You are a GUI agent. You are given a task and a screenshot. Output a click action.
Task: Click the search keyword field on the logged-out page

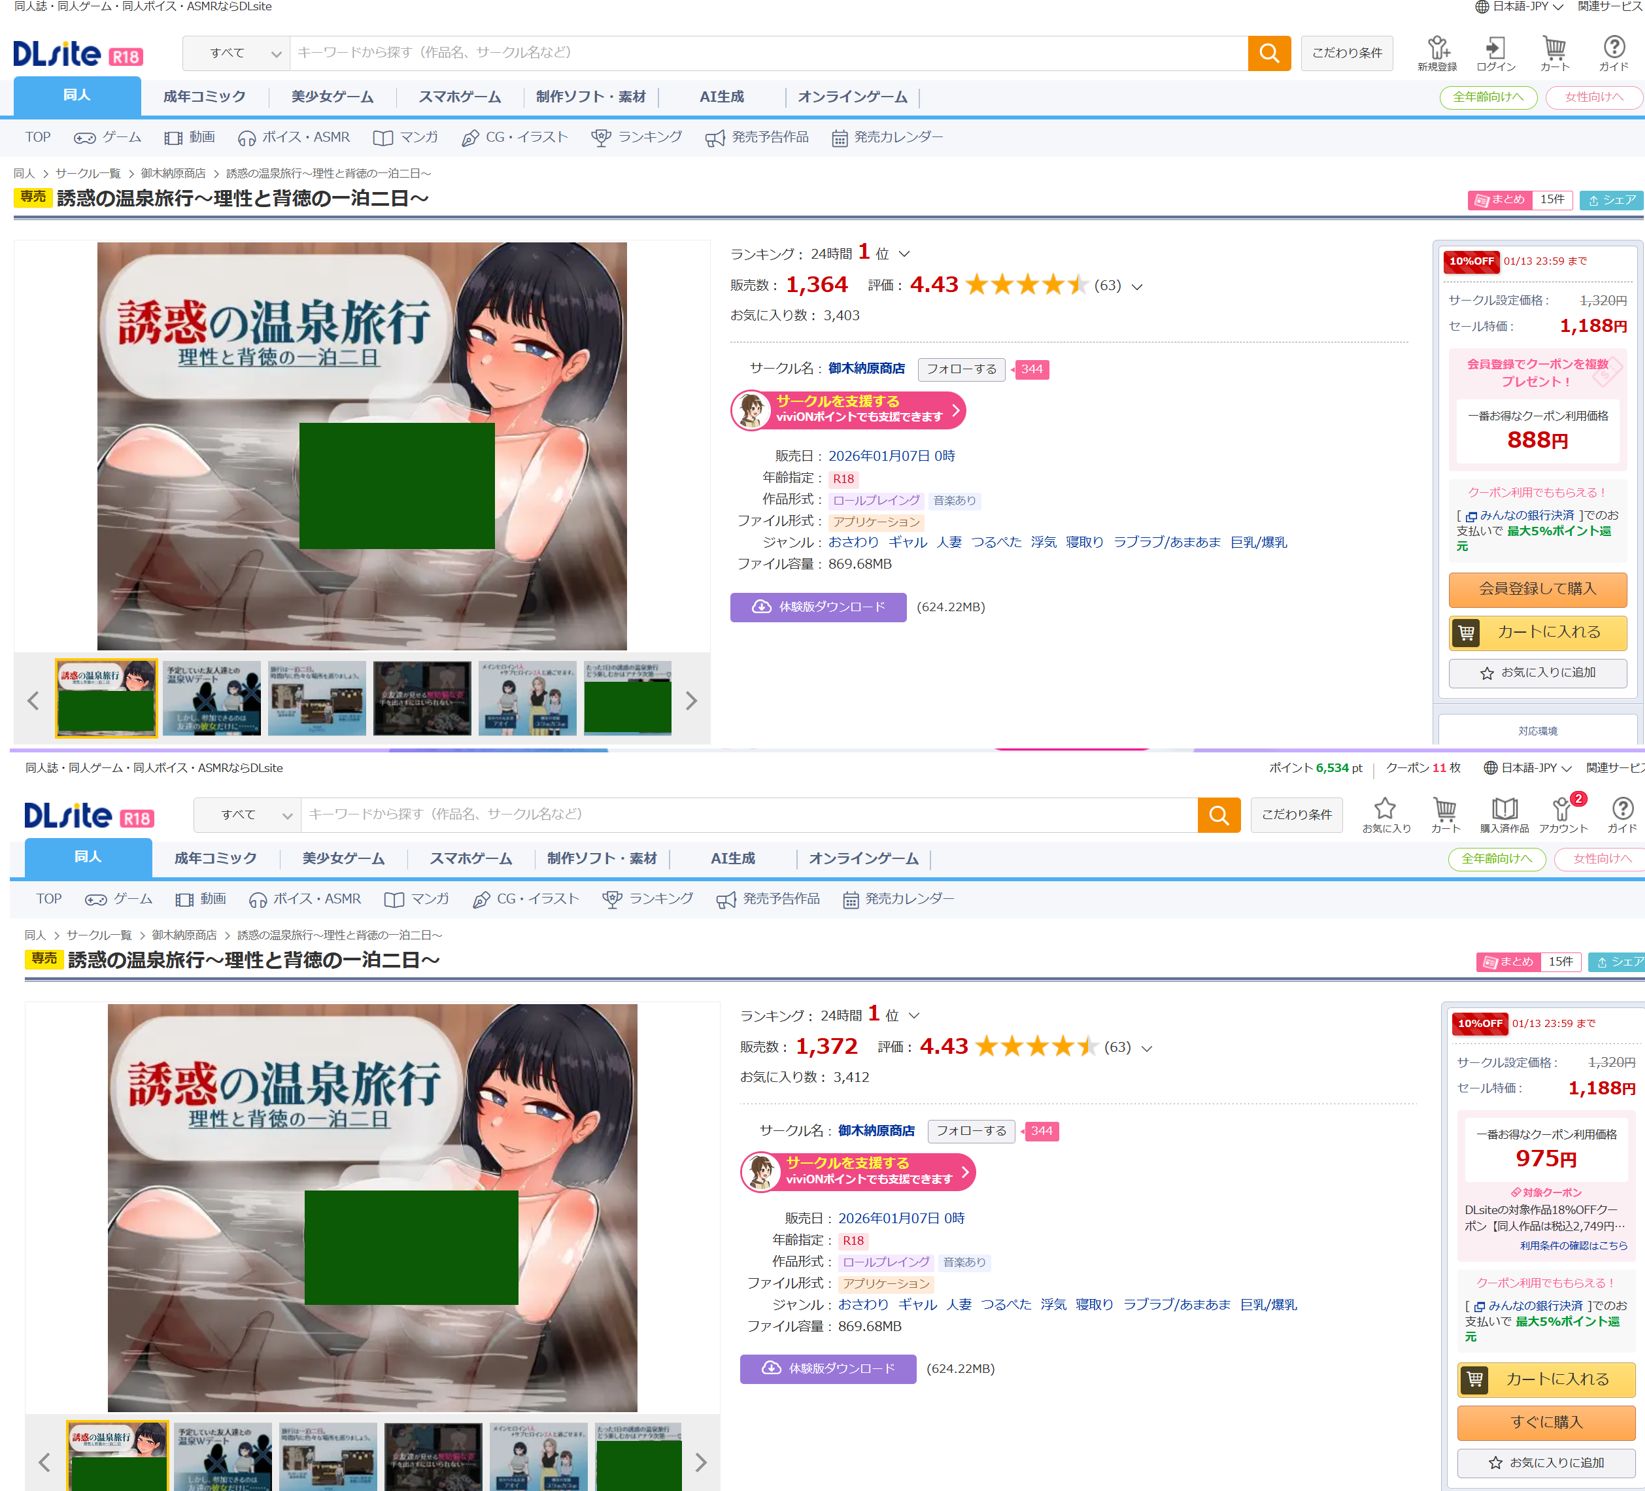point(768,53)
